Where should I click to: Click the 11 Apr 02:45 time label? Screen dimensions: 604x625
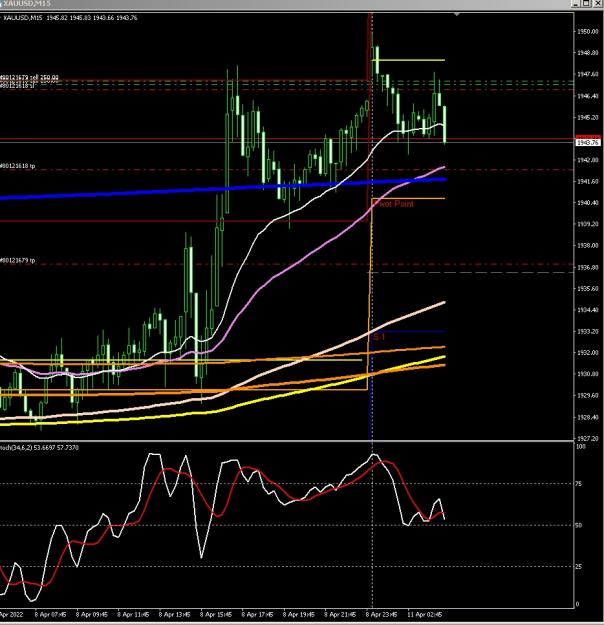tap(425, 615)
